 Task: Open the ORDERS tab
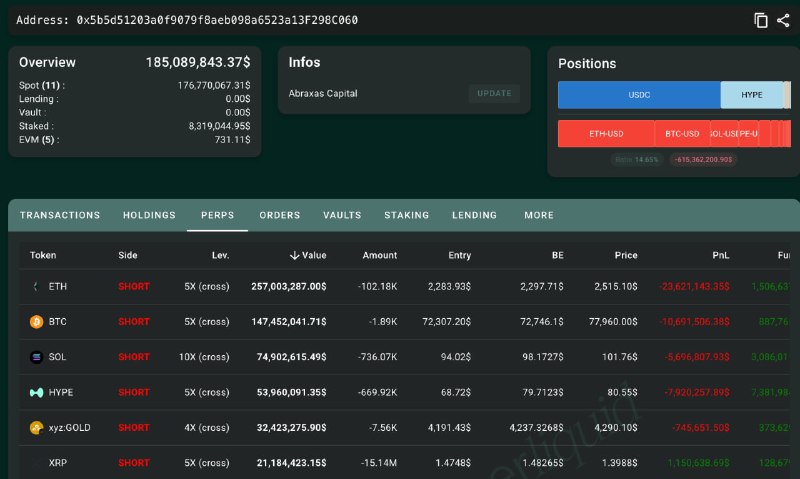tap(280, 215)
